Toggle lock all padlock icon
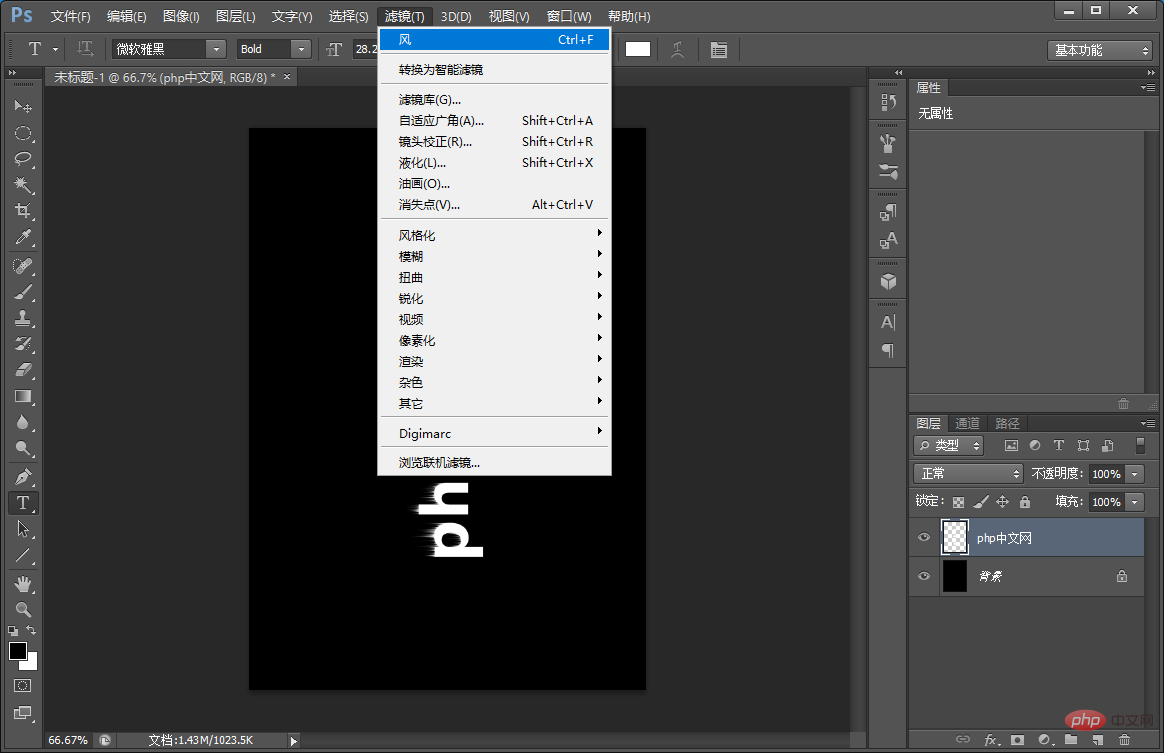 tap(1024, 502)
